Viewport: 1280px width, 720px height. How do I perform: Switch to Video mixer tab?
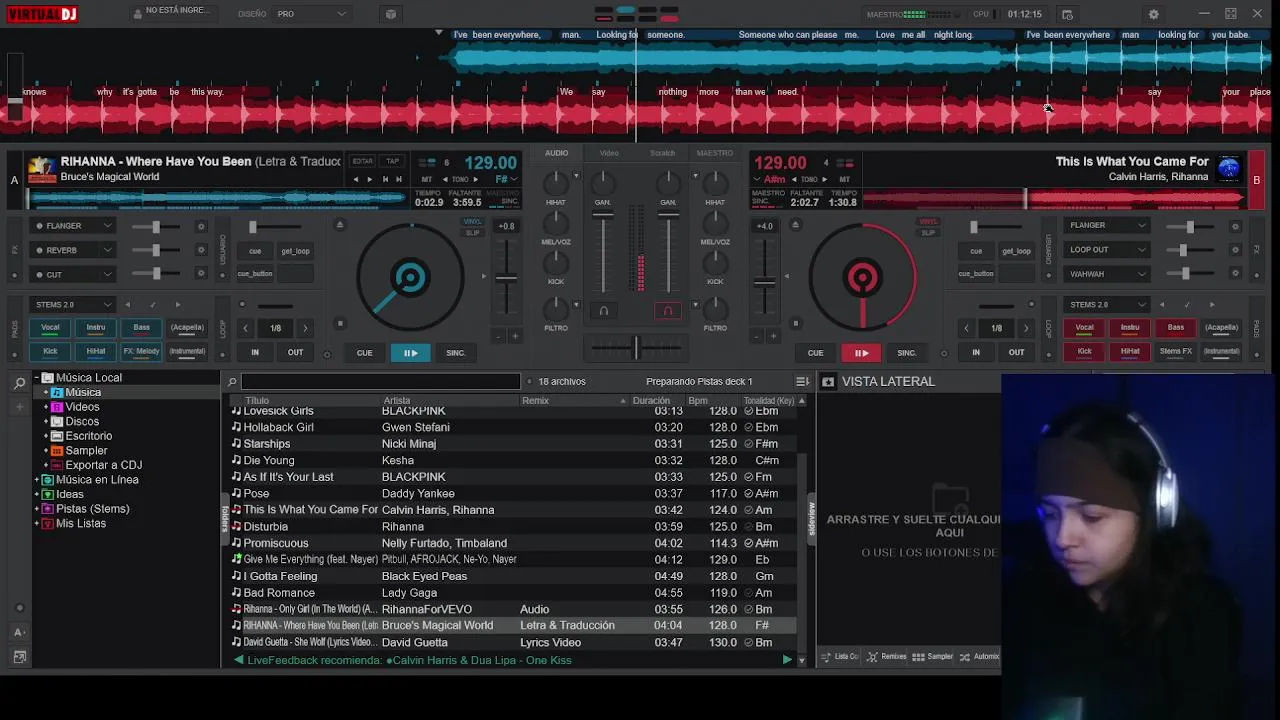click(609, 153)
